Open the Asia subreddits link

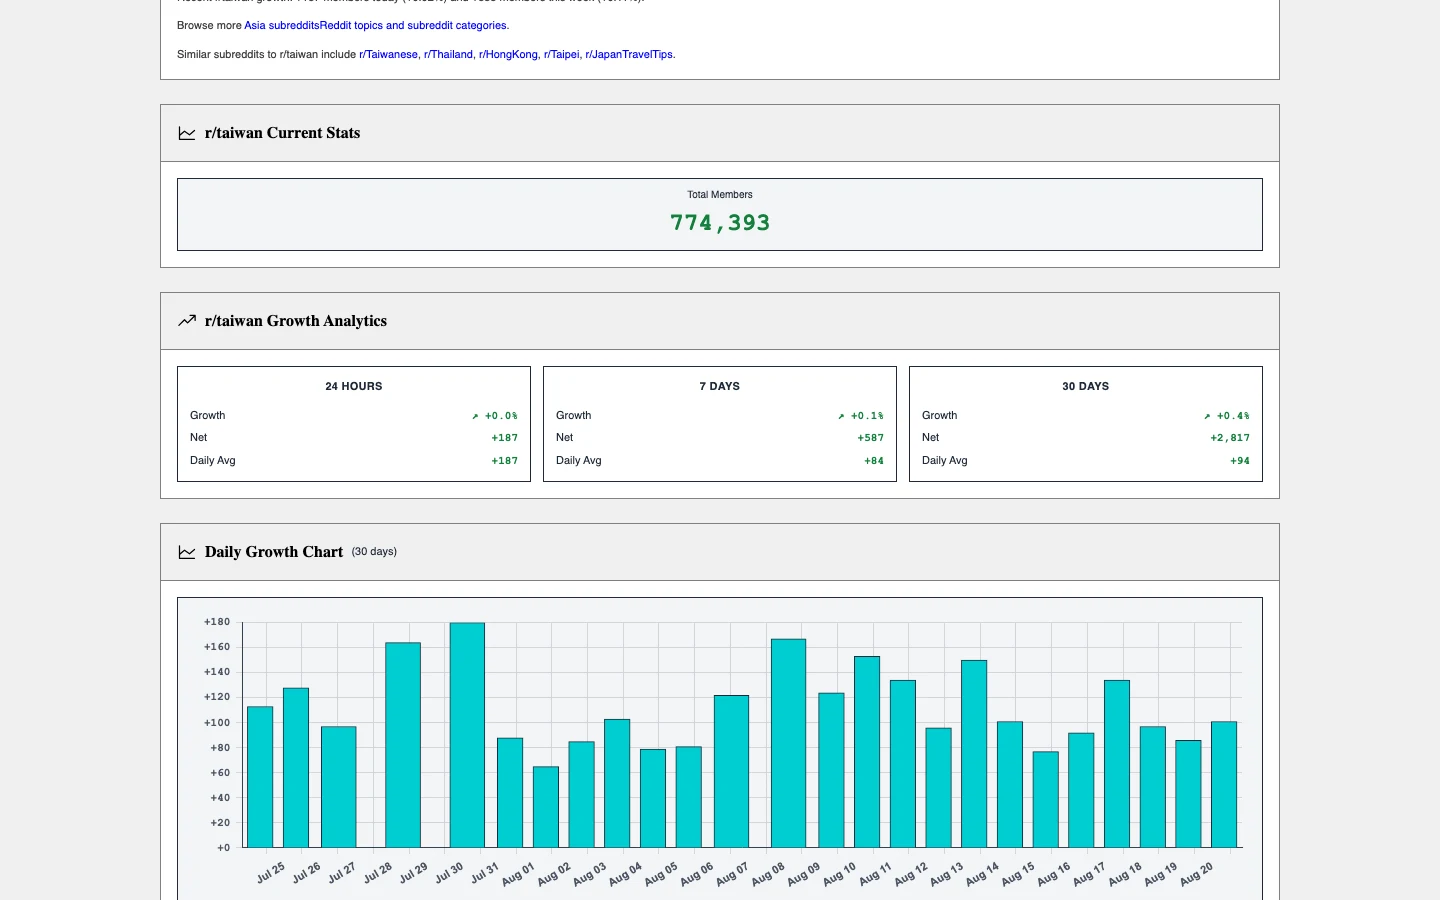pos(282,26)
